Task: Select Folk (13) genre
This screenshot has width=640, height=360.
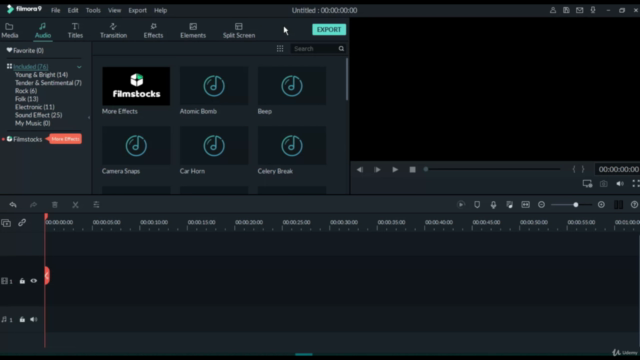Action: [x=27, y=99]
